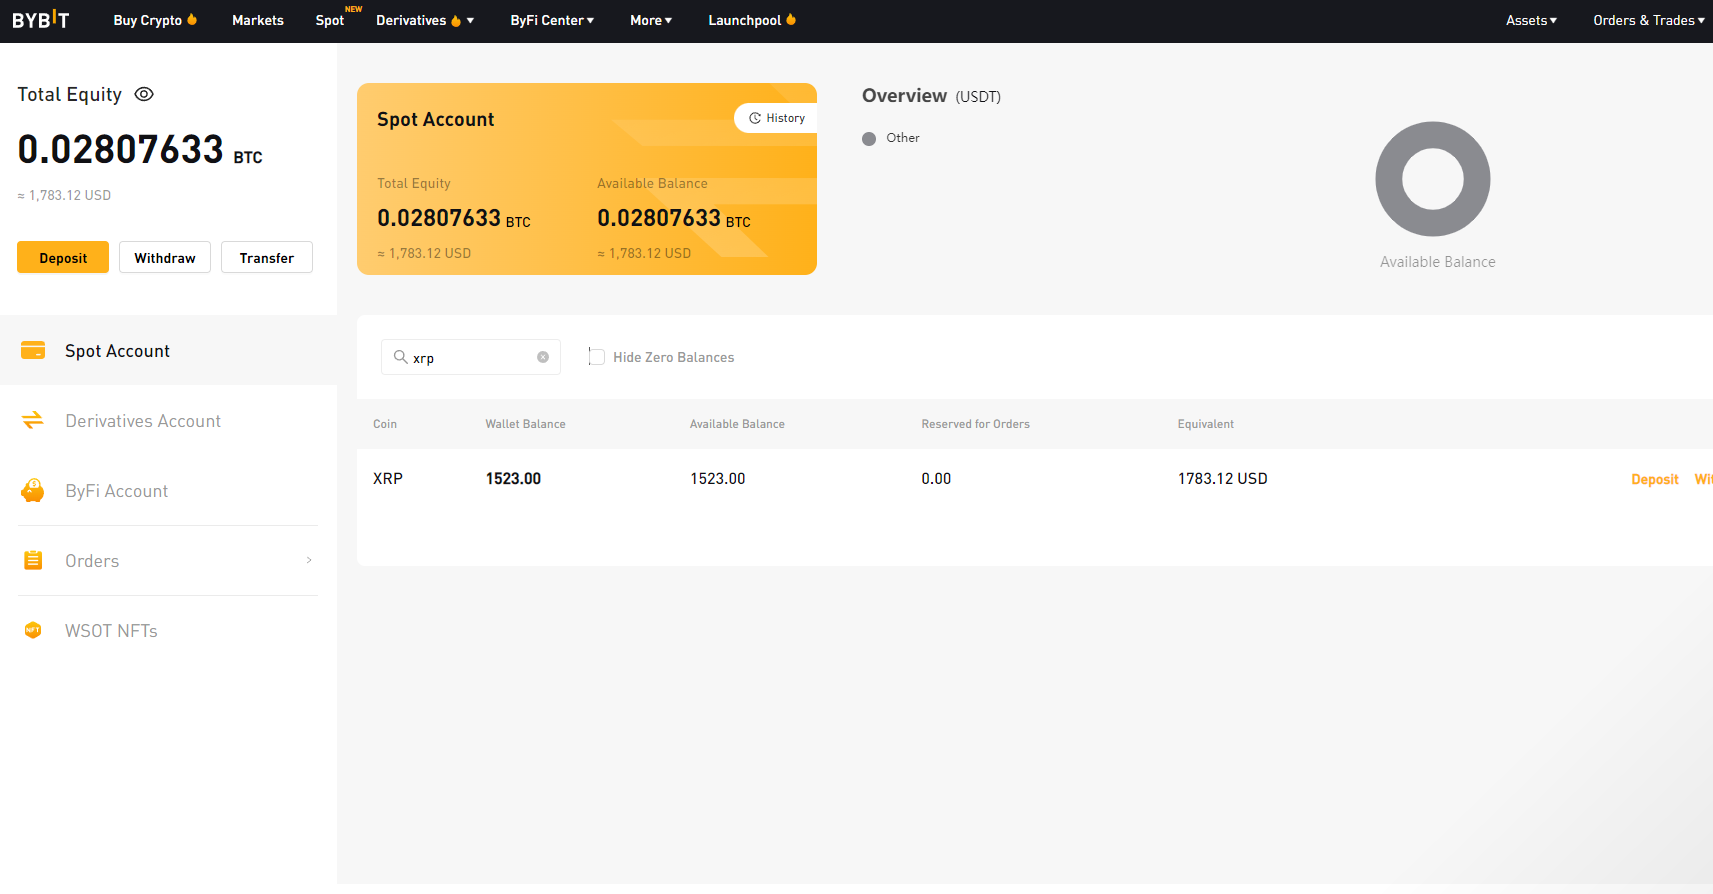Viewport: 1713px width, 894px height.
Task: Click Wallet Balance value 1523.00
Action: pyautogui.click(x=513, y=479)
